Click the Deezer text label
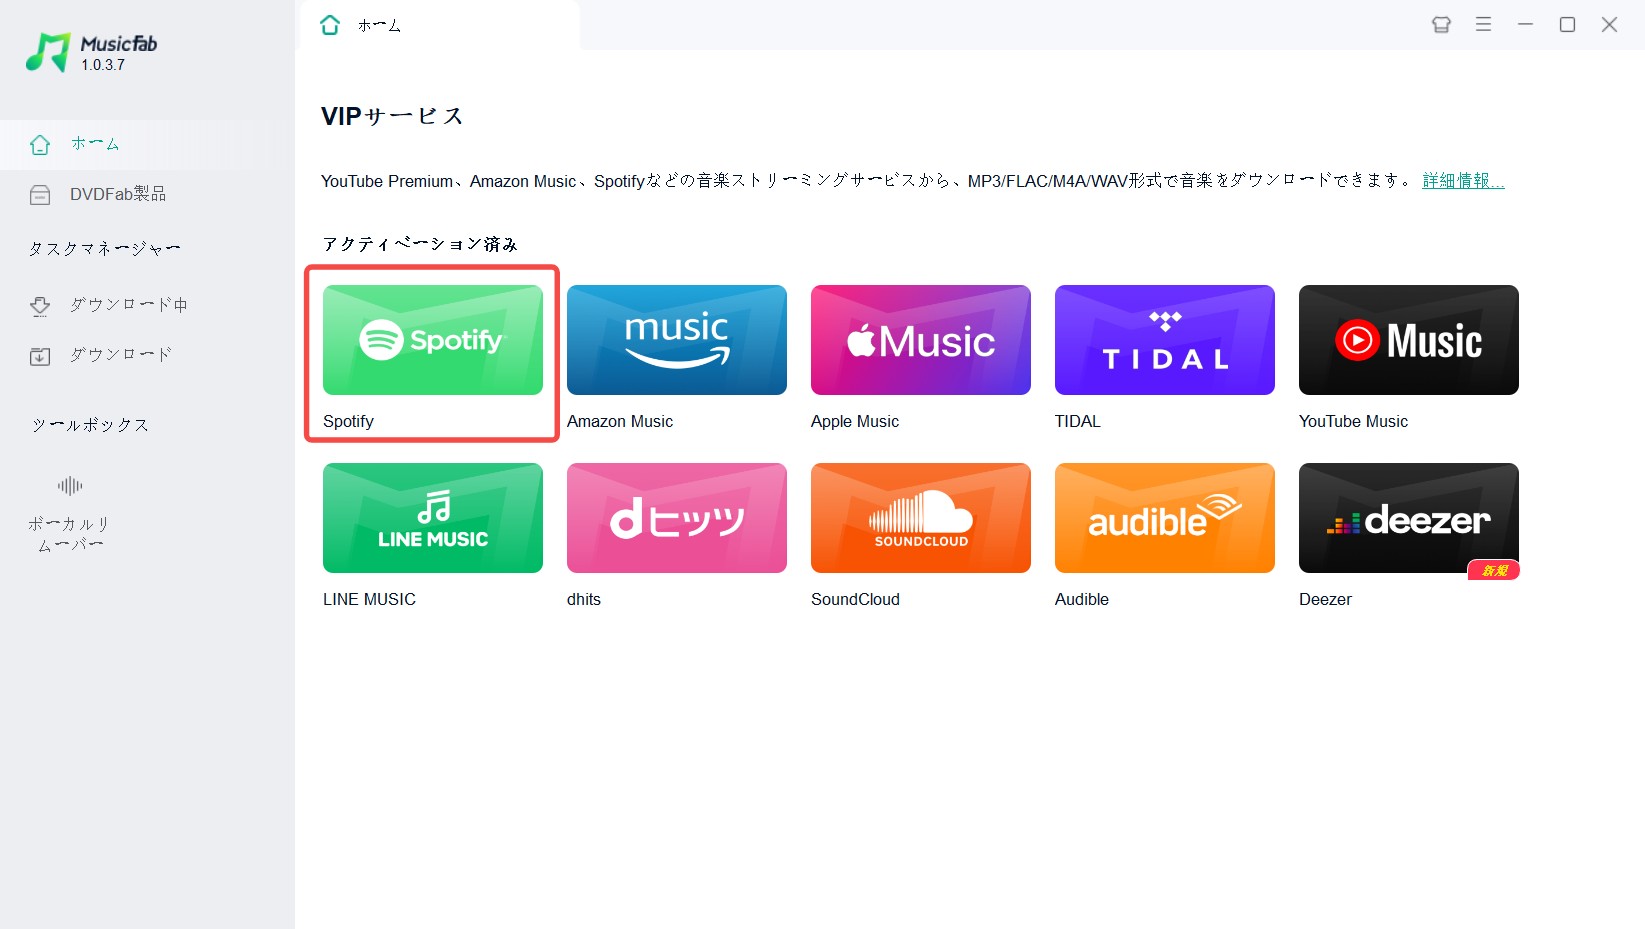 pos(1325,599)
